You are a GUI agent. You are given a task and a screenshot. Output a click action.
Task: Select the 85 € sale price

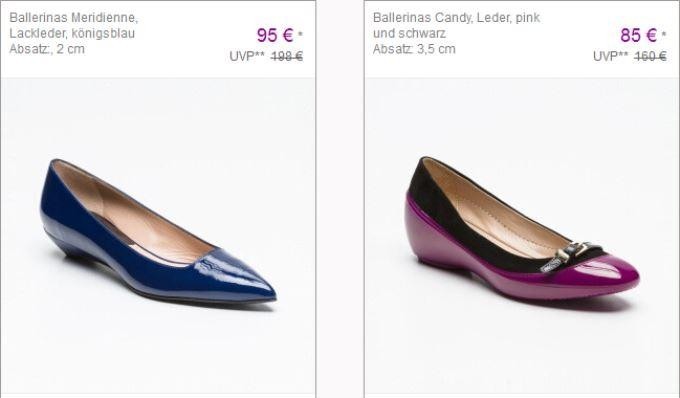pyautogui.click(x=638, y=35)
